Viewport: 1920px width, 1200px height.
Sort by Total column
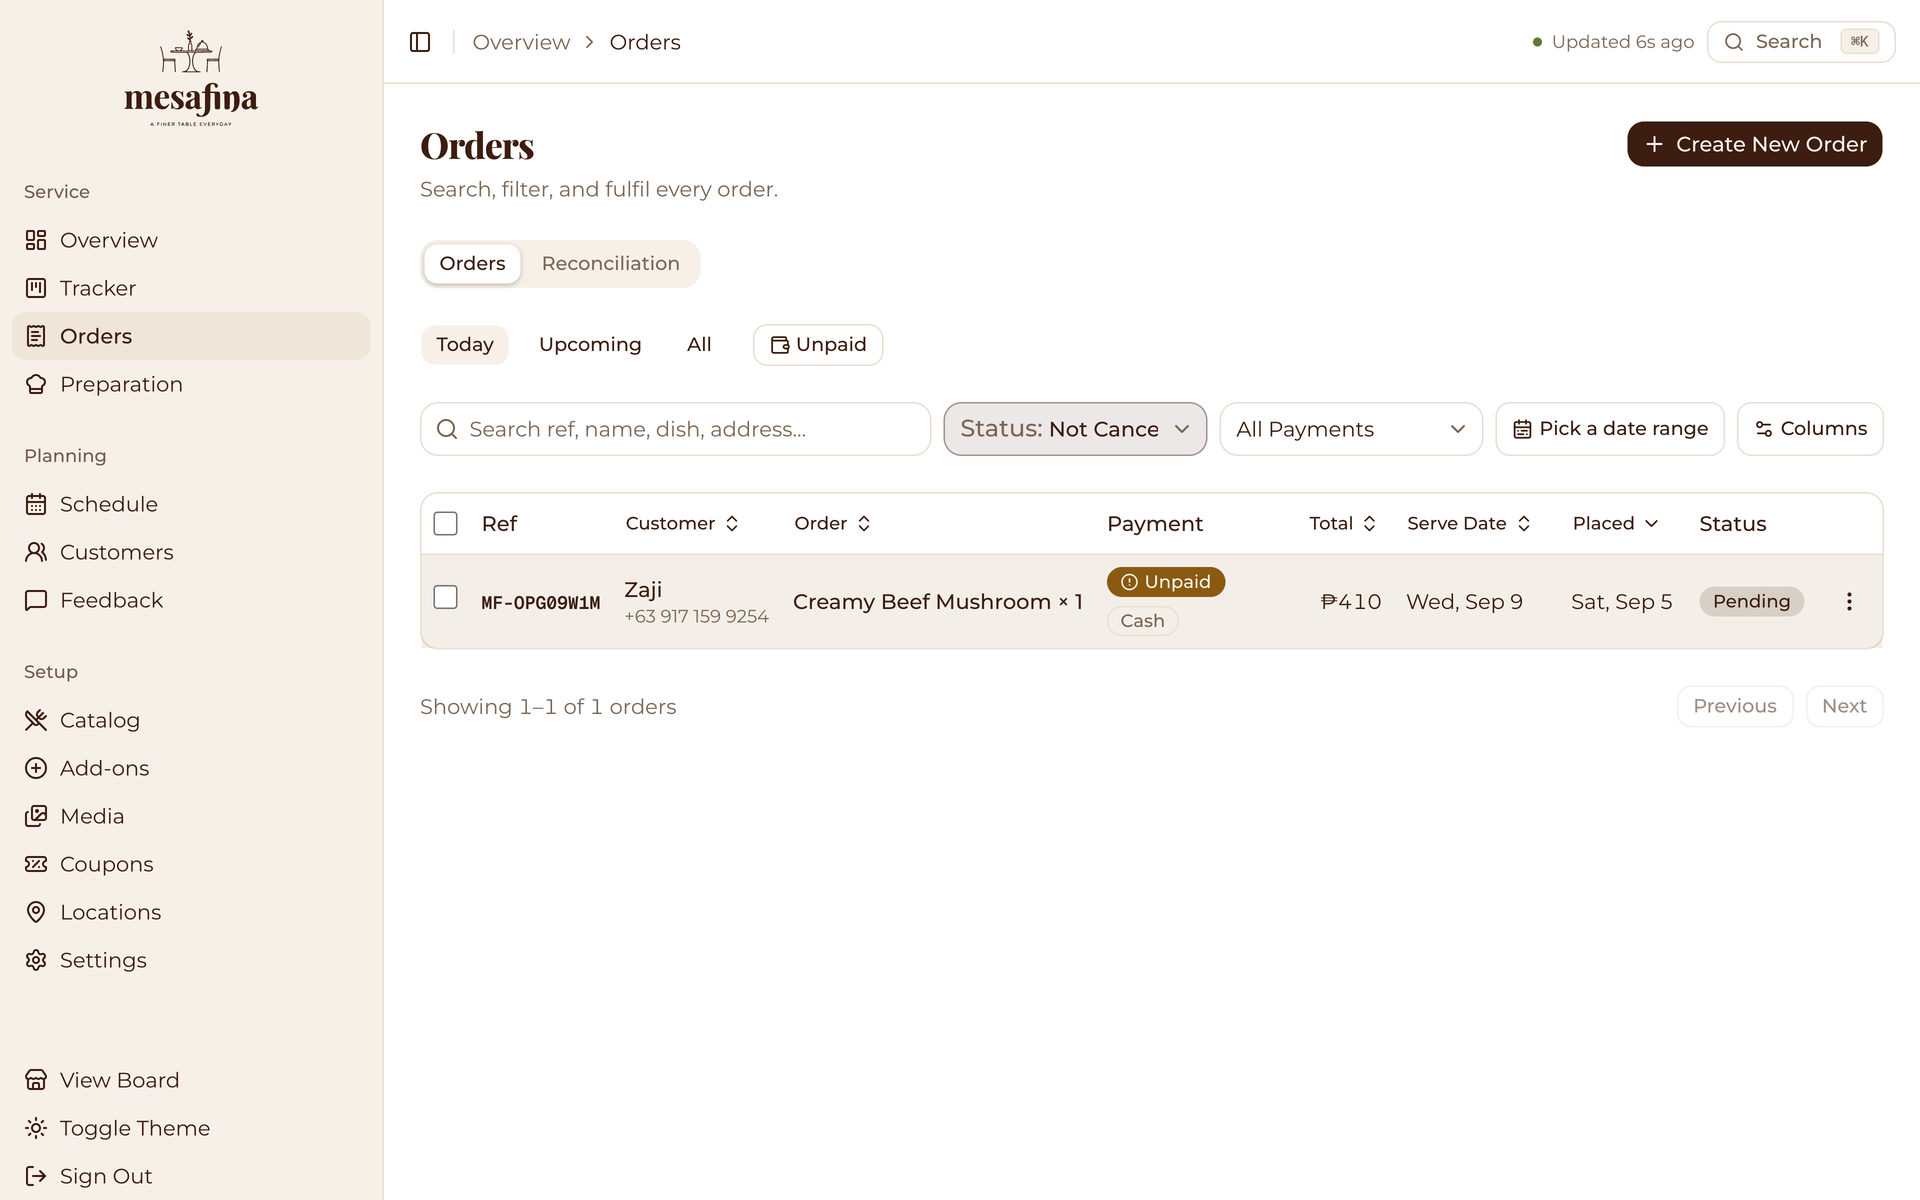1342,523
